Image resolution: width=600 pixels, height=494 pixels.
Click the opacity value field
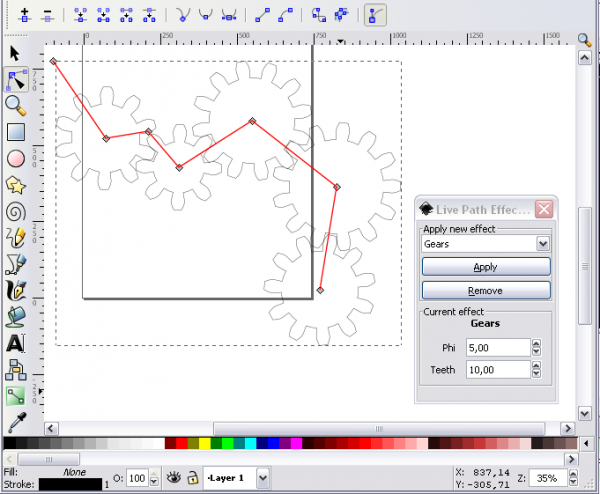pyautogui.click(x=137, y=478)
